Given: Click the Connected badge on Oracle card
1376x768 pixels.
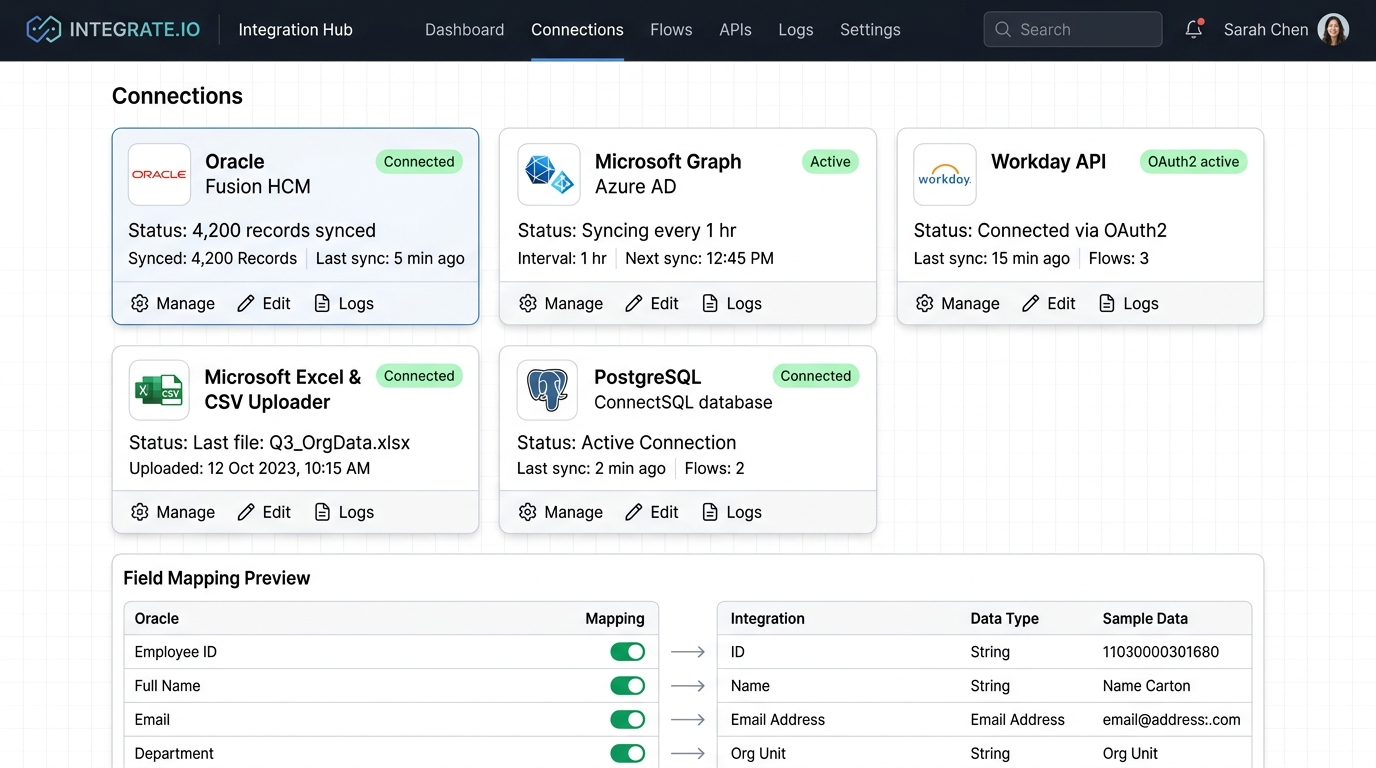Looking at the screenshot, I should tap(419, 161).
